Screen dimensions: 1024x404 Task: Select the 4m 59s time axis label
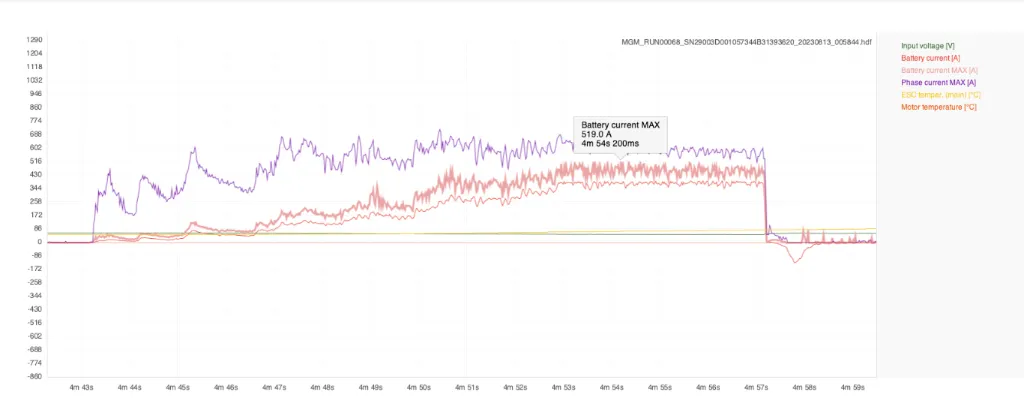[852, 386]
